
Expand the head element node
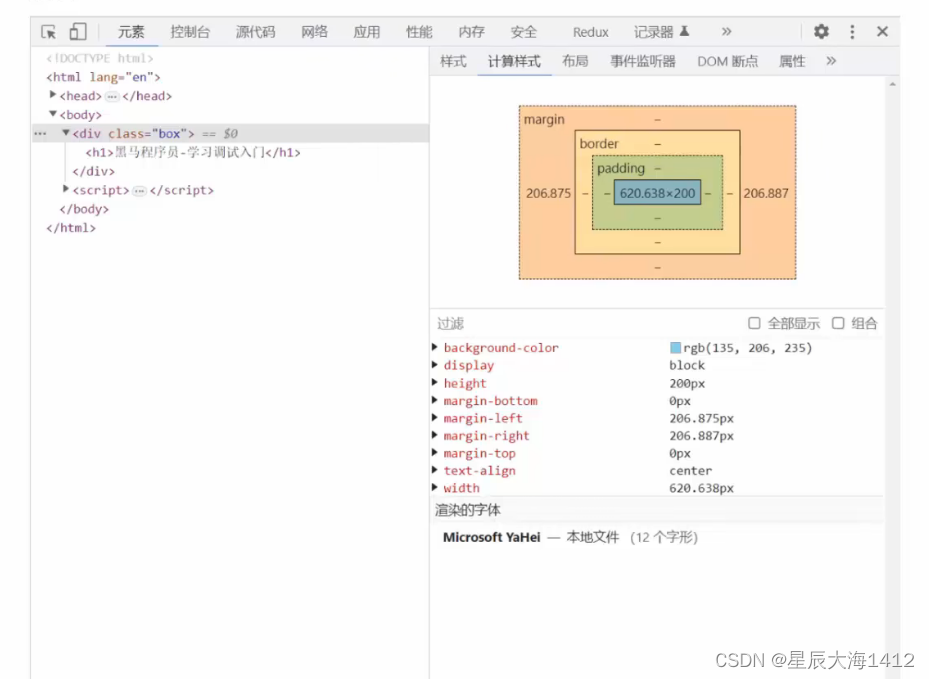53,95
